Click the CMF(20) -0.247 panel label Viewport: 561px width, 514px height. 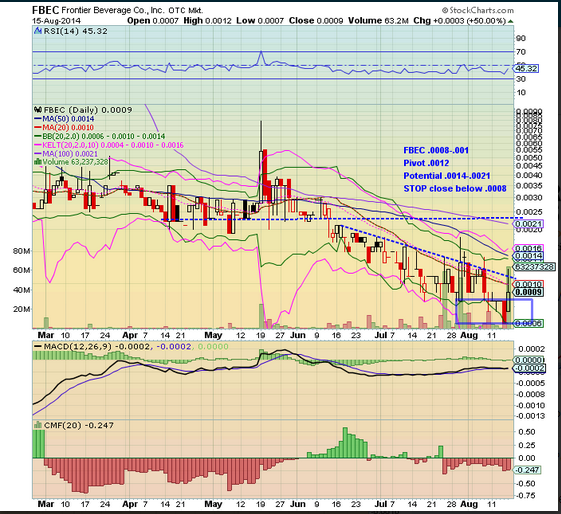point(78,425)
